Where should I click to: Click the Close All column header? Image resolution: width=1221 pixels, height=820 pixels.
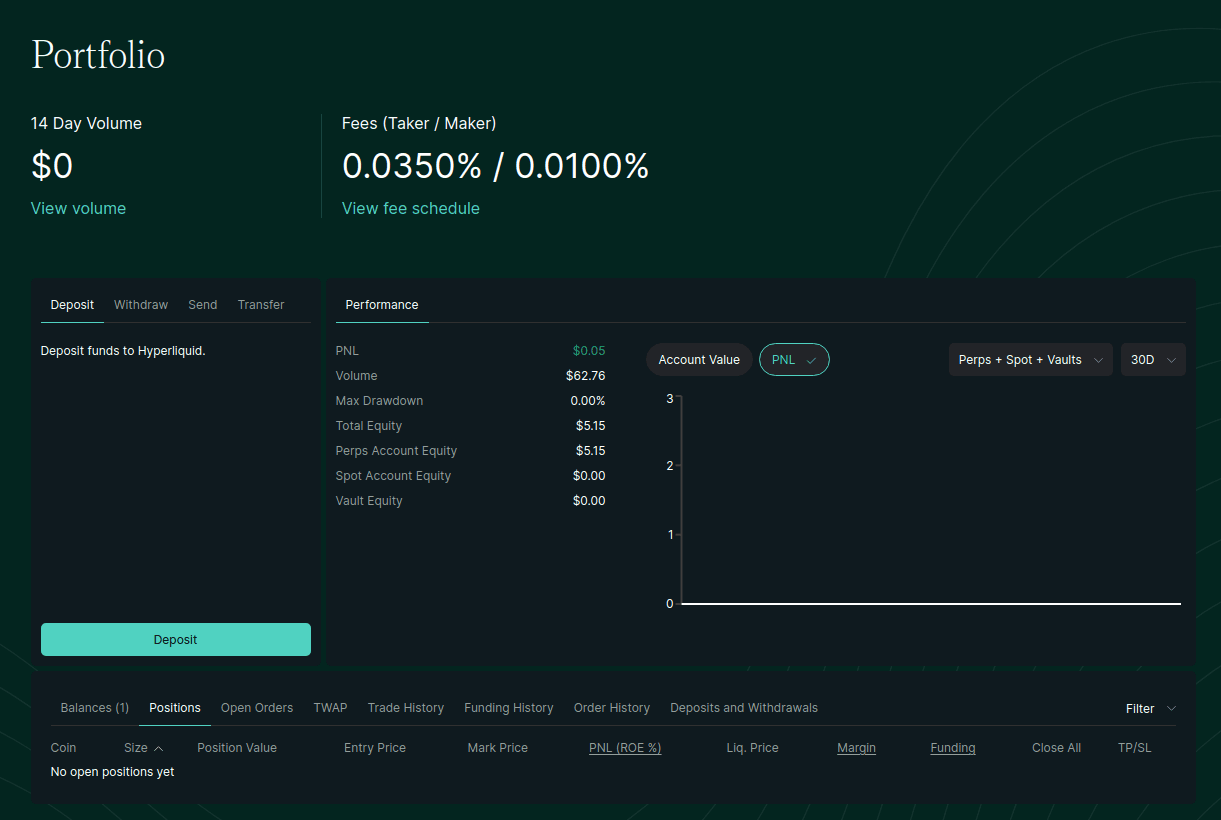point(1056,748)
